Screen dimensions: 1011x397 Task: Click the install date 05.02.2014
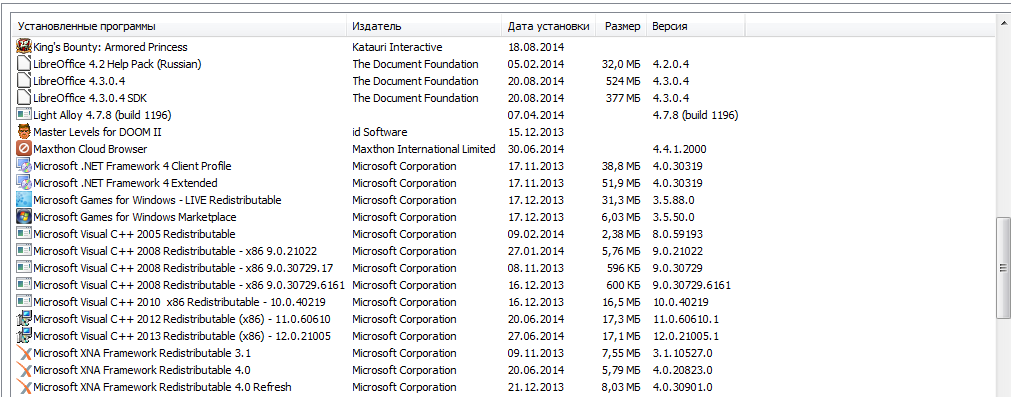pyautogui.click(x=536, y=64)
